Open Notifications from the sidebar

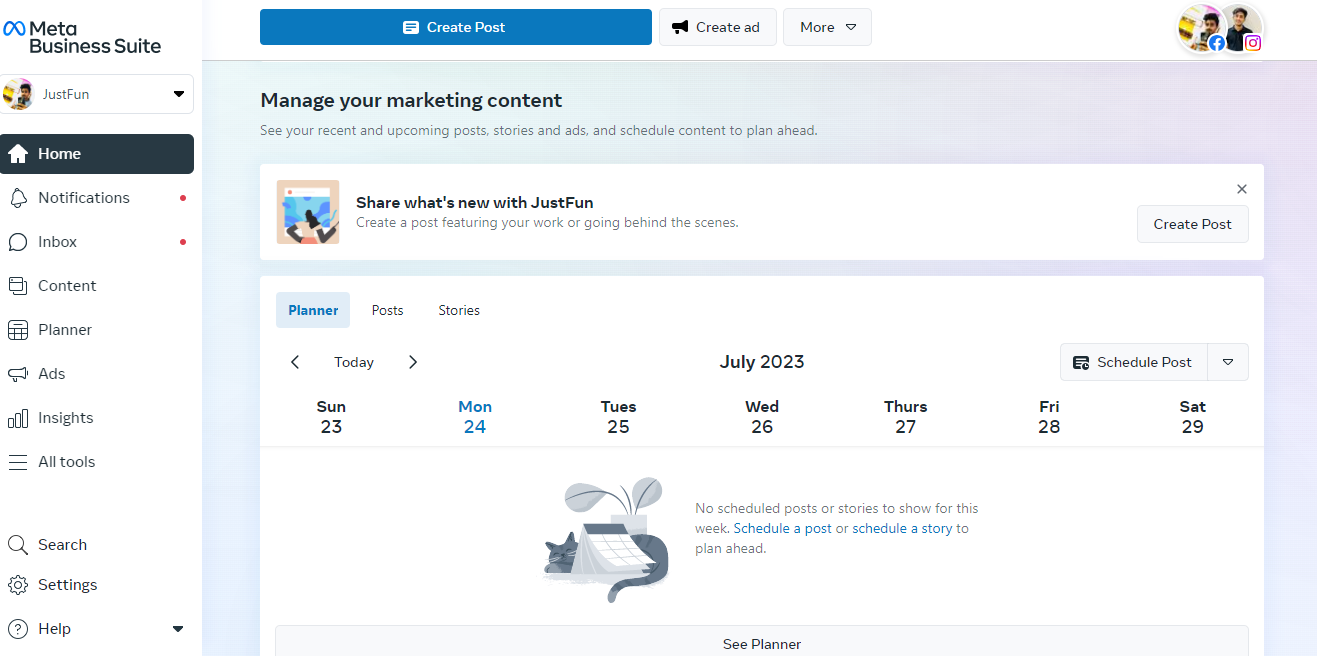coord(83,197)
